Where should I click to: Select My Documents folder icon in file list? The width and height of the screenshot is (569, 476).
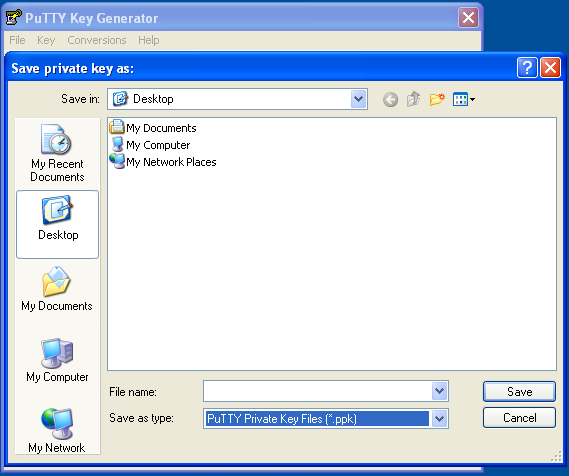[117, 127]
